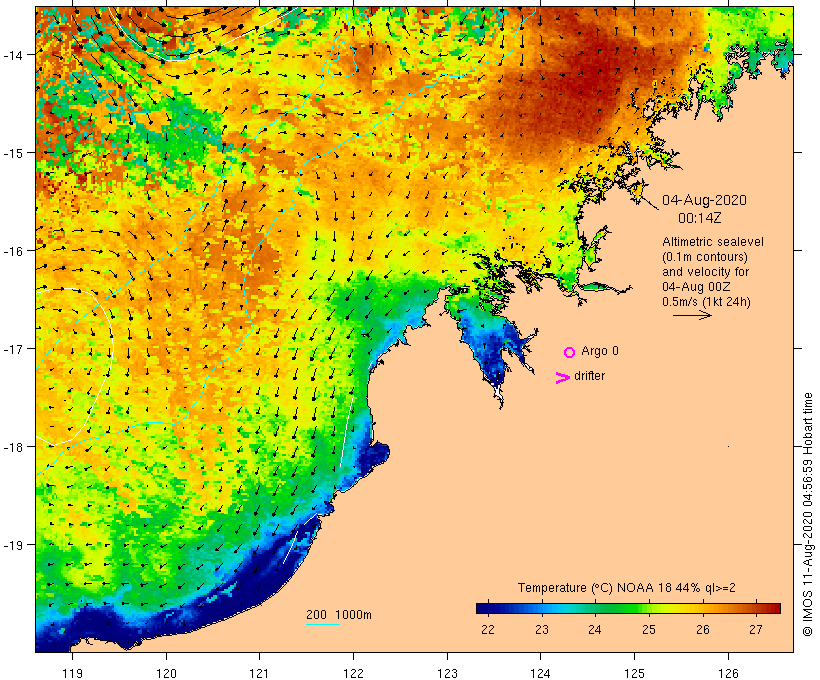Click the '04-Aug 00Z' text line
The height and width of the screenshot is (680, 820).
(x=696, y=287)
